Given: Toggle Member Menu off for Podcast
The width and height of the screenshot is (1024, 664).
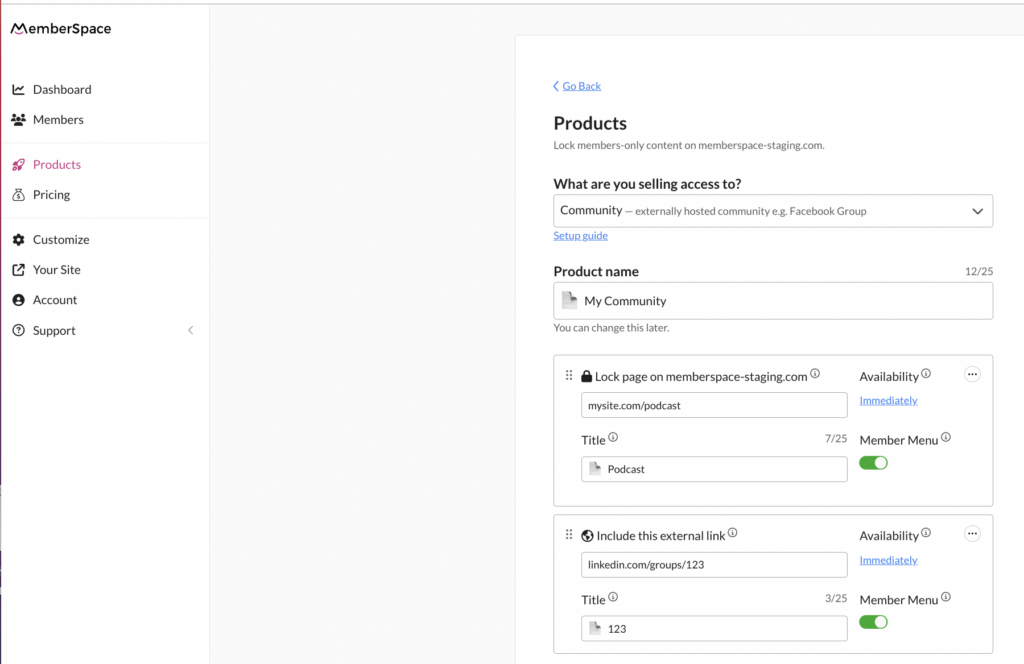Looking at the screenshot, I should click(x=872, y=462).
